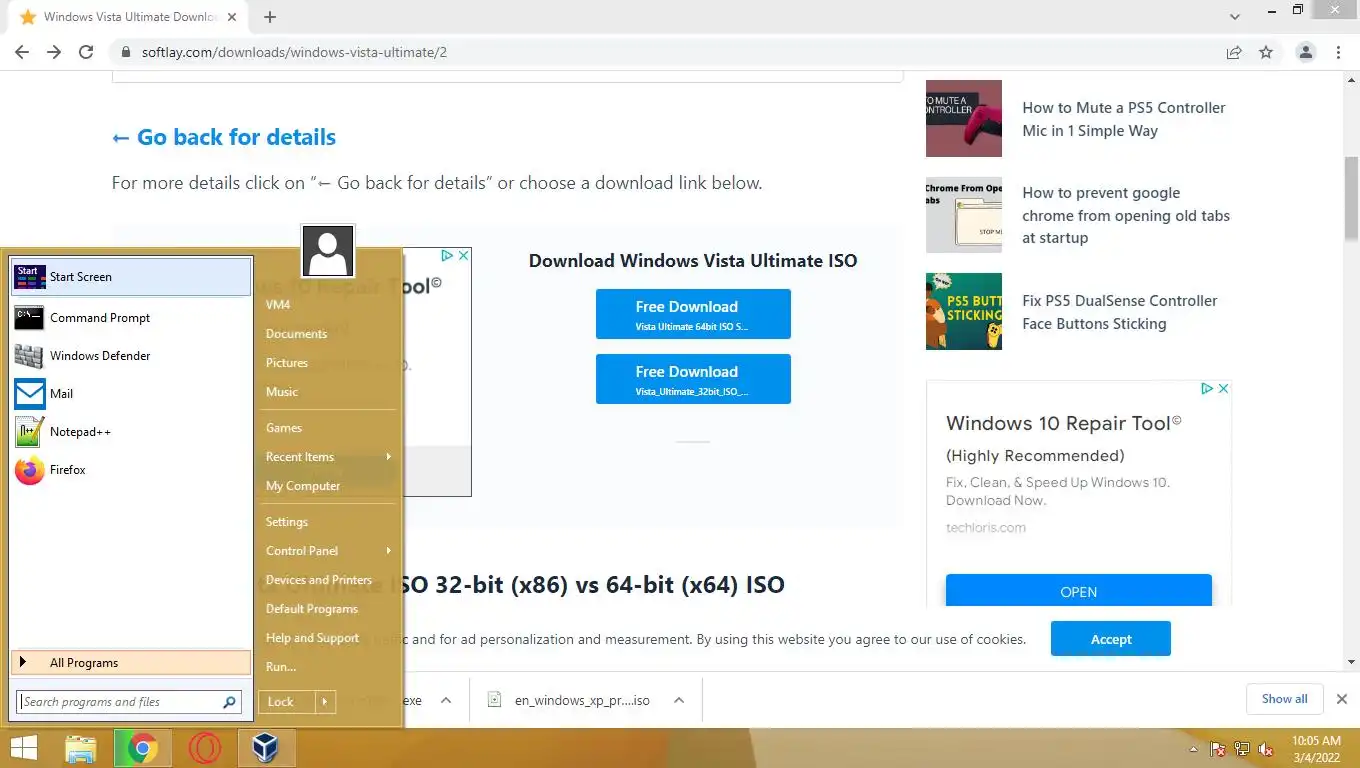Launch Notepad++ from start menu
The height and width of the screenshot is (768, 1360).
(x=131, y=432)
